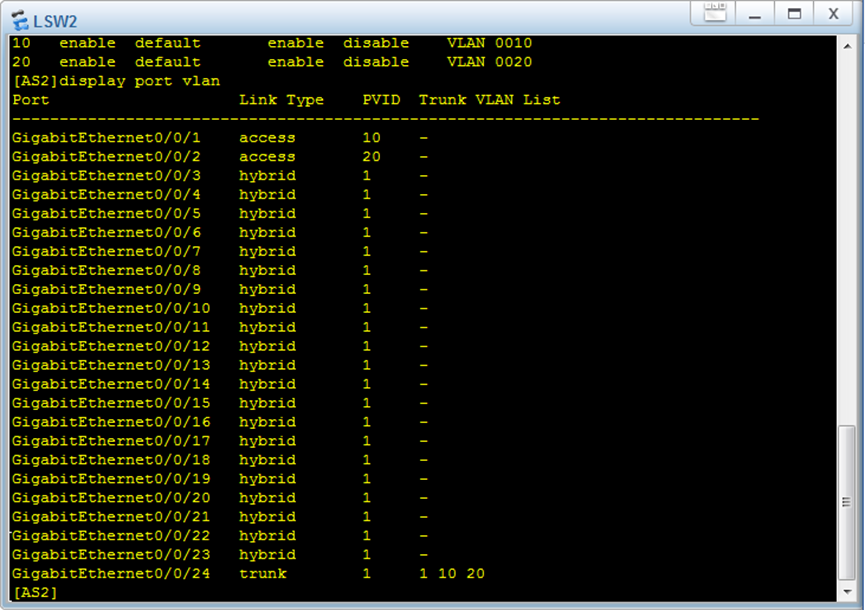Click 'access' link type of GigabitEthernet0/0/2
The width and height of the screenshot is (865, 610).
pyautogui.click(x=267, y=157)
